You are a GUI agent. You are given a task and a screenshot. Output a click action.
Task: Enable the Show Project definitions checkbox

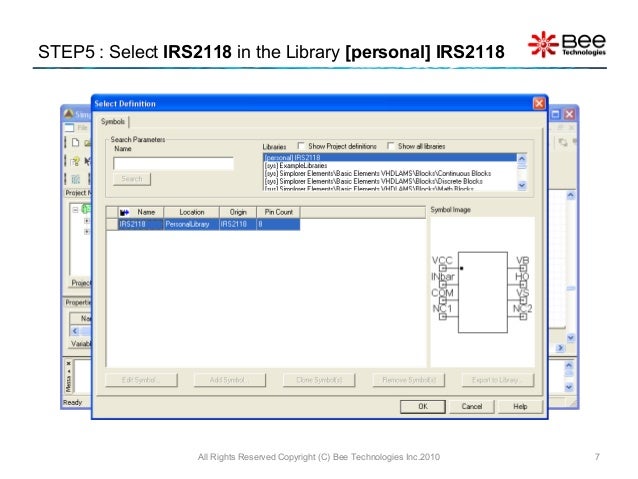coord(301,146)
